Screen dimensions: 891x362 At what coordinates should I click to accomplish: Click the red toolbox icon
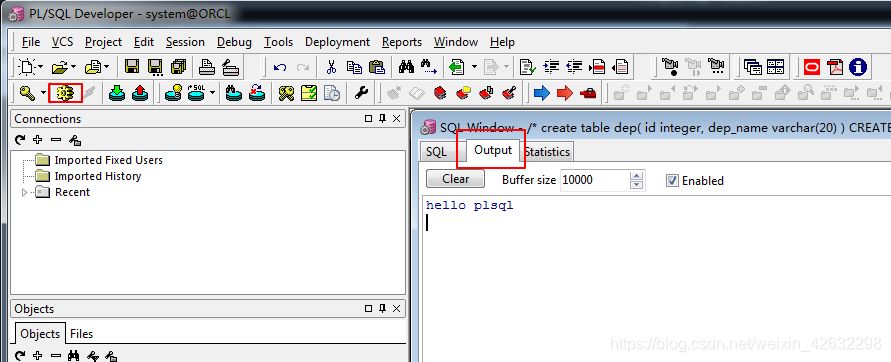click(x=588, y=93)
